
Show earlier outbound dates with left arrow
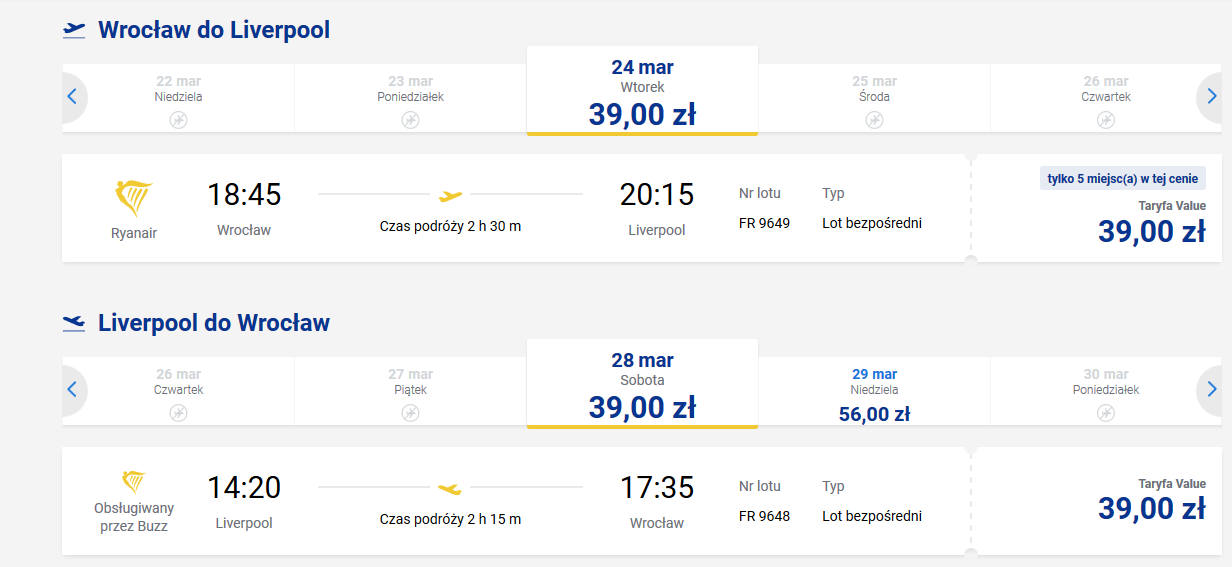point(72,97)
